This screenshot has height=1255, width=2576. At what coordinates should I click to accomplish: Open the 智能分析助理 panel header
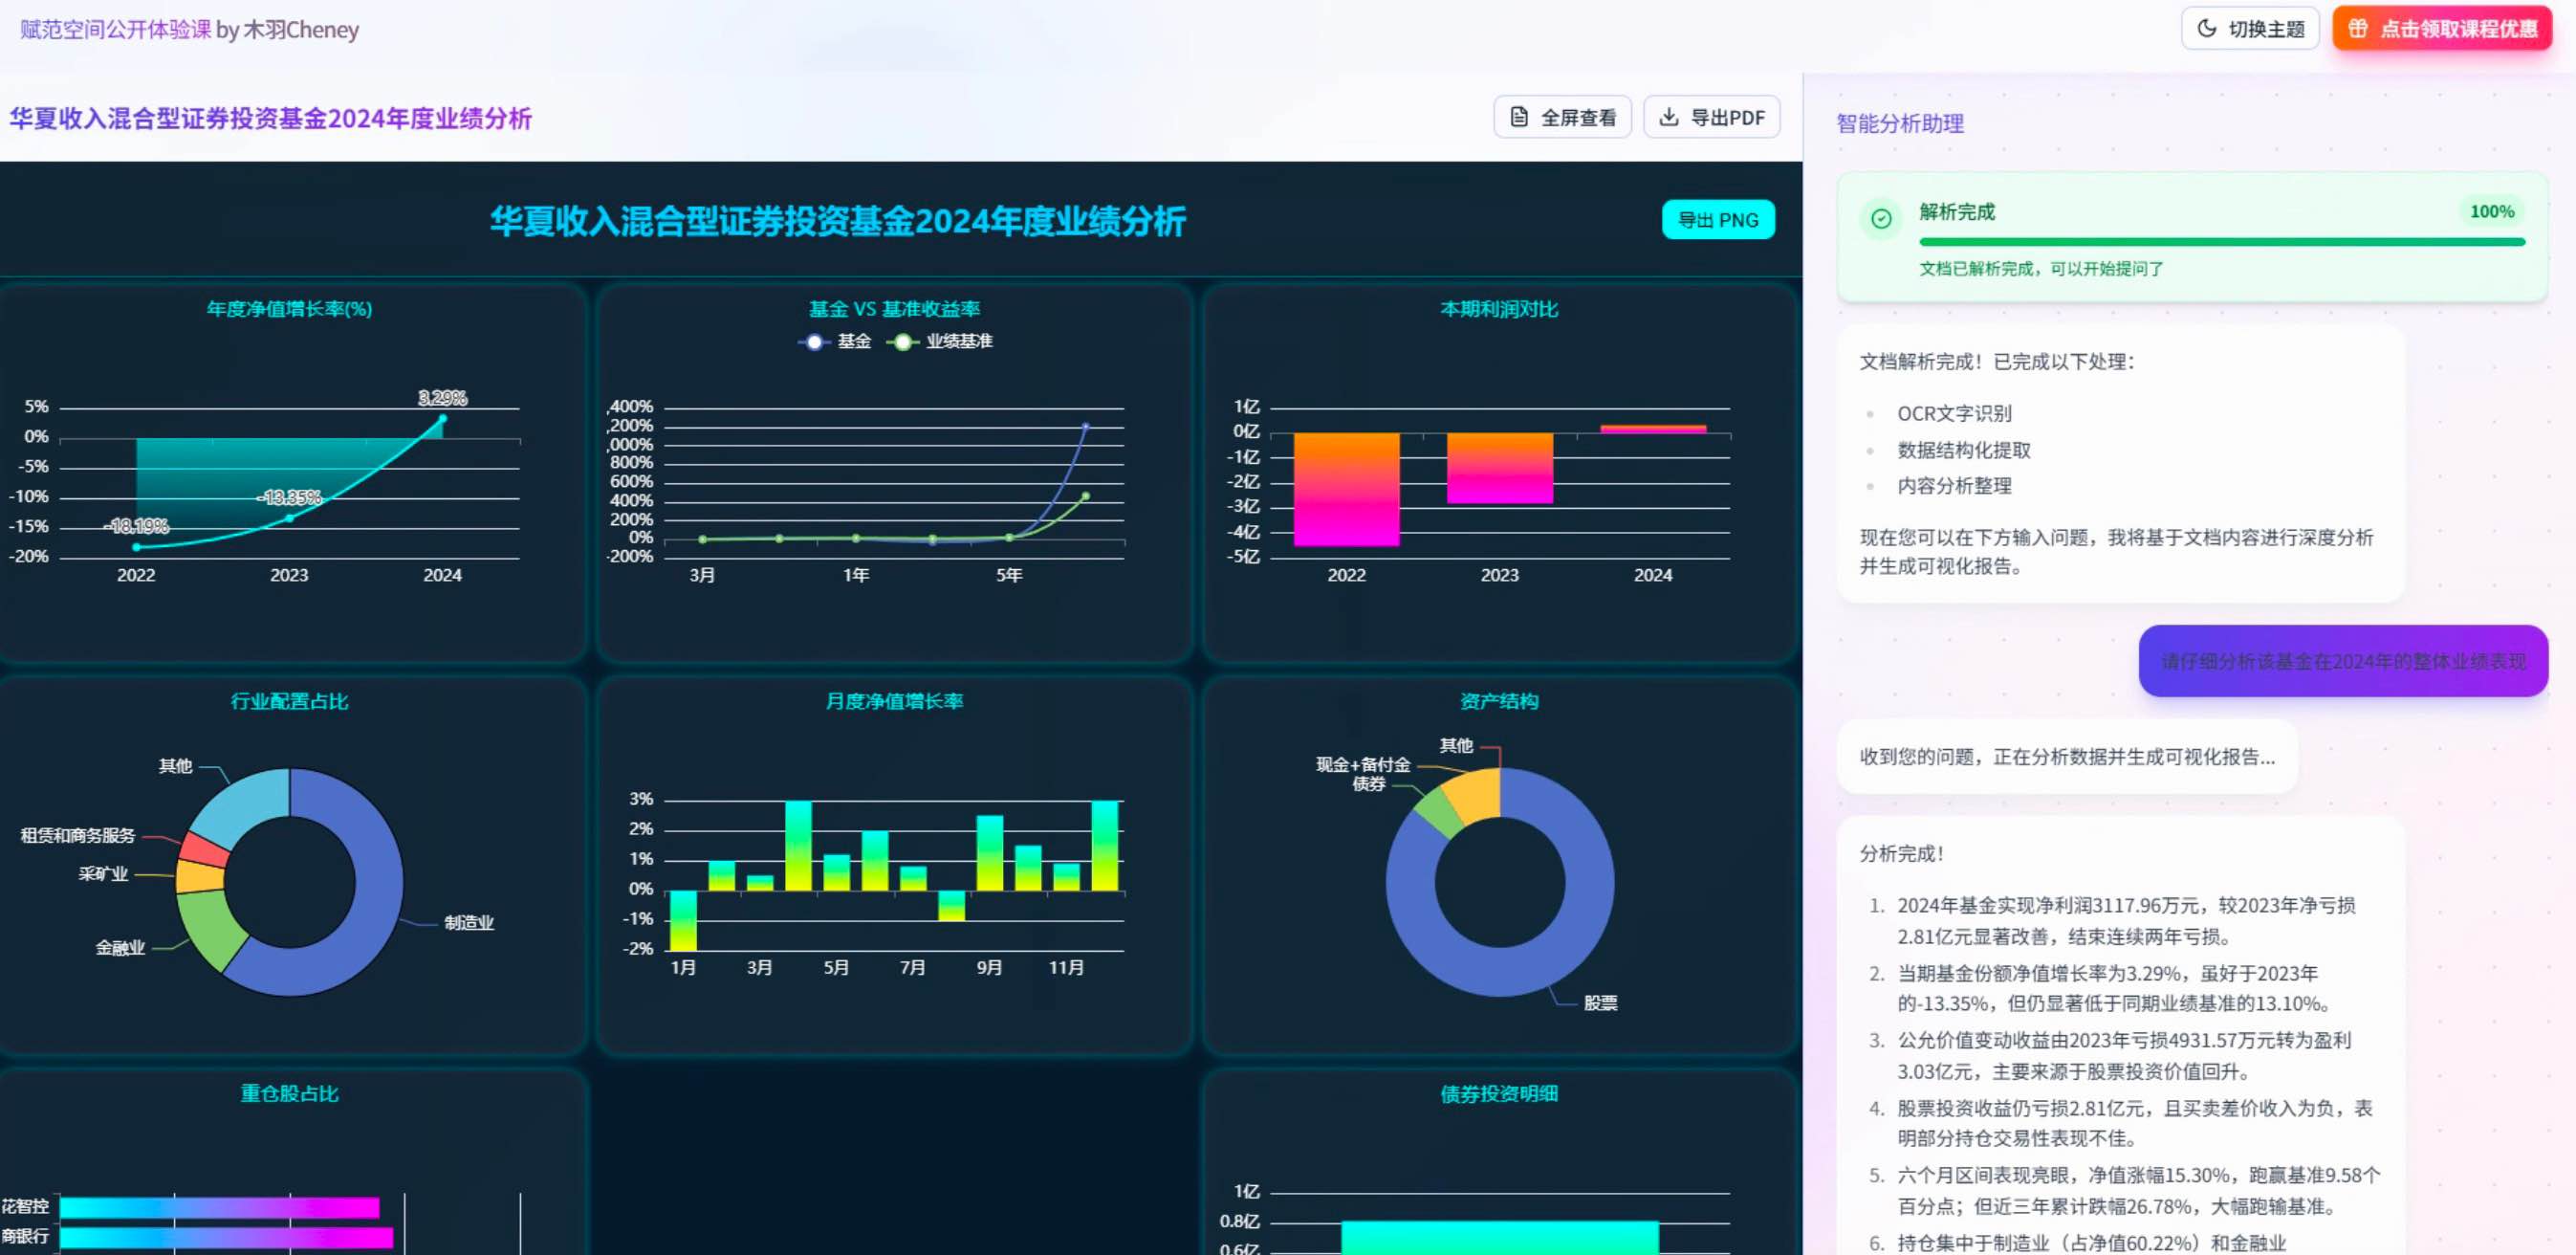[1899, 123]
